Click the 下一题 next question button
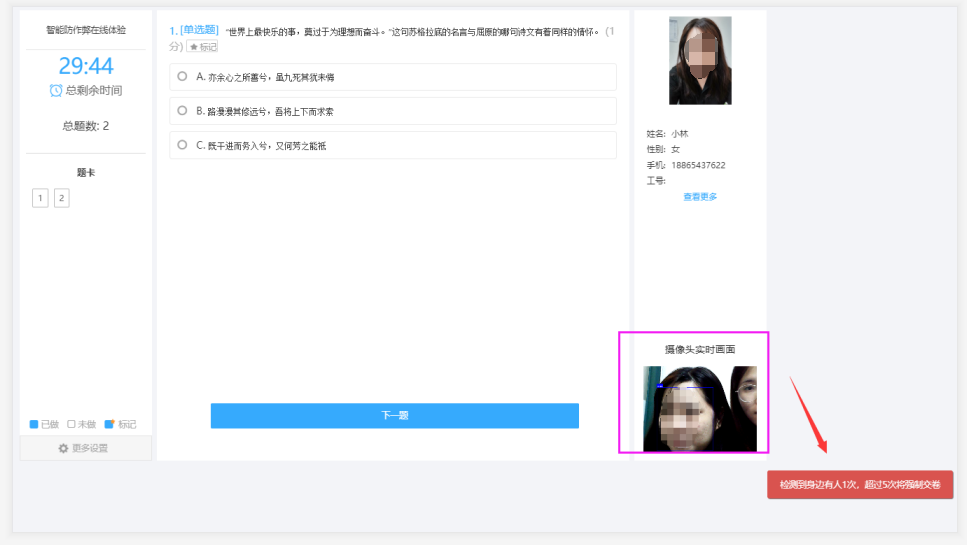This screenshot has height=545, width=967. (x=395, y=416)
